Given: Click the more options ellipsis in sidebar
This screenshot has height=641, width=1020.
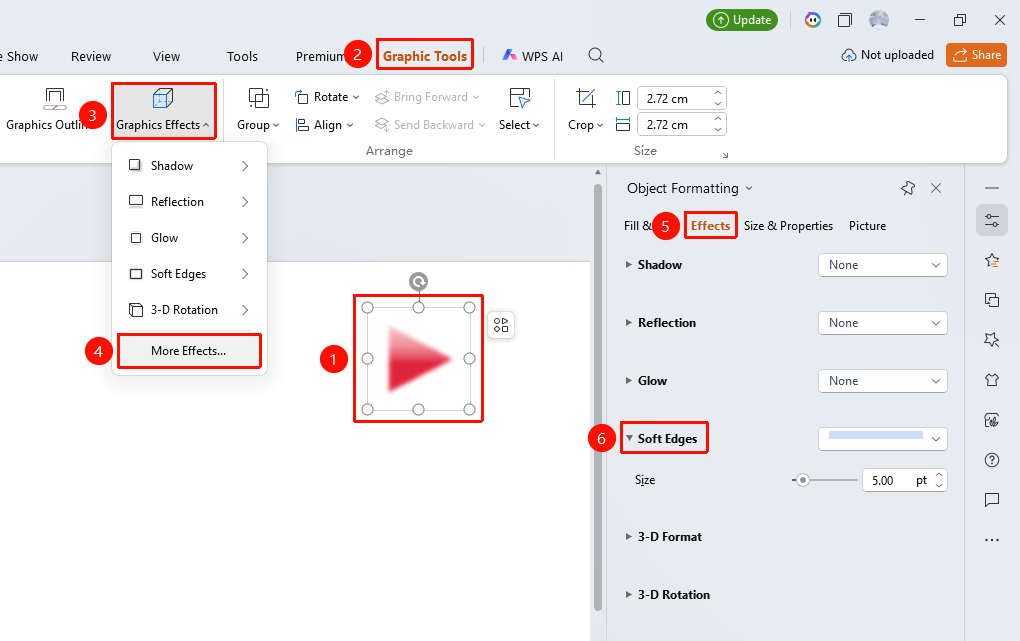Looking at the screenshot, I should pyautogui.click(x=992, y=539).
